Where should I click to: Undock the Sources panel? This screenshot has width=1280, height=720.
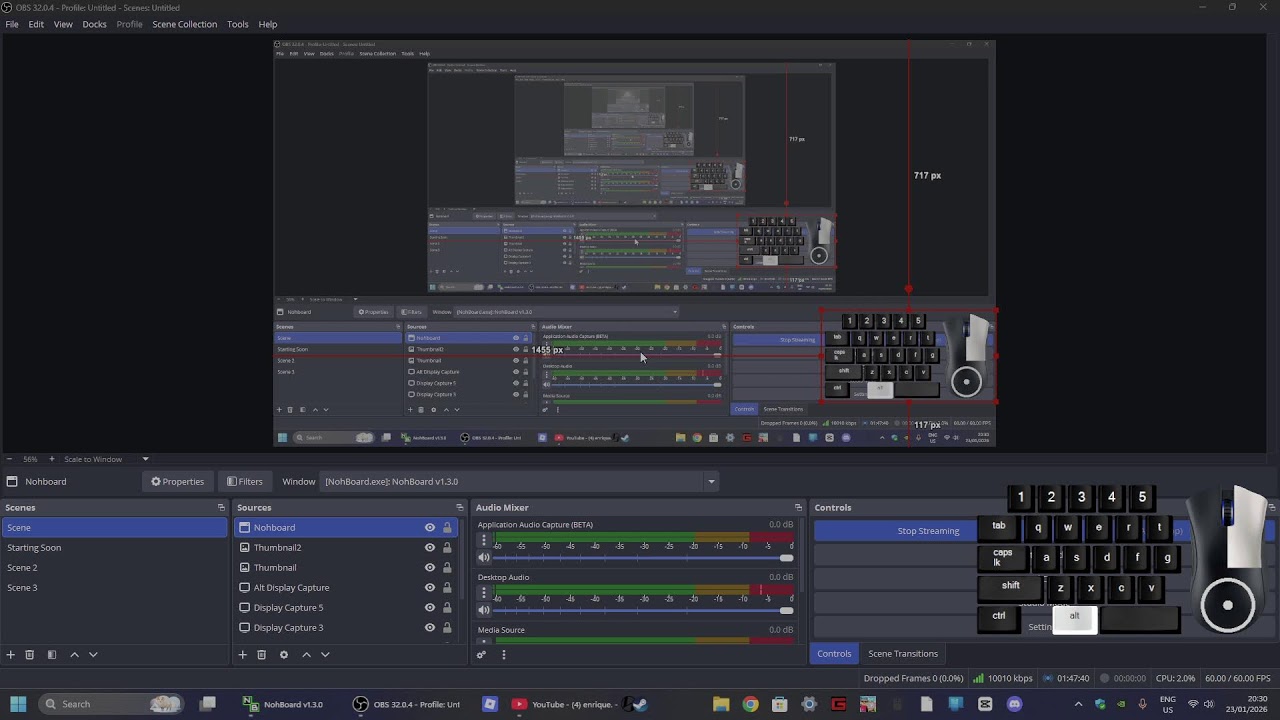click(459, 508)
